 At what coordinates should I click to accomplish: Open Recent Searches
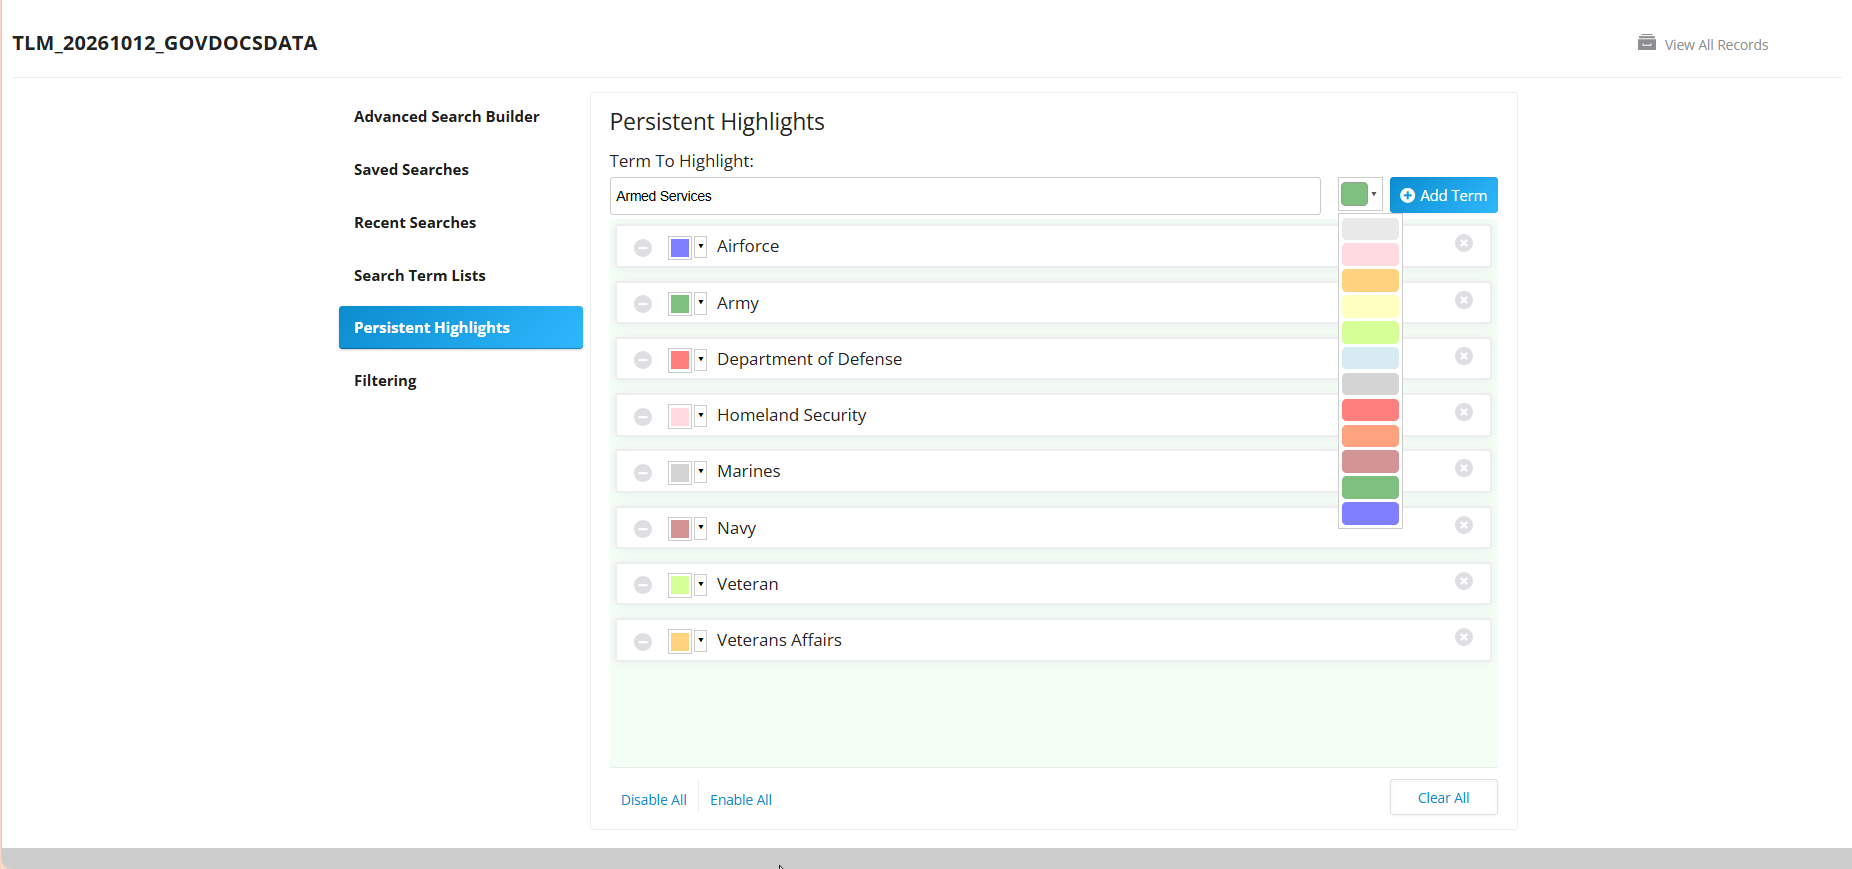click(415, 223)
